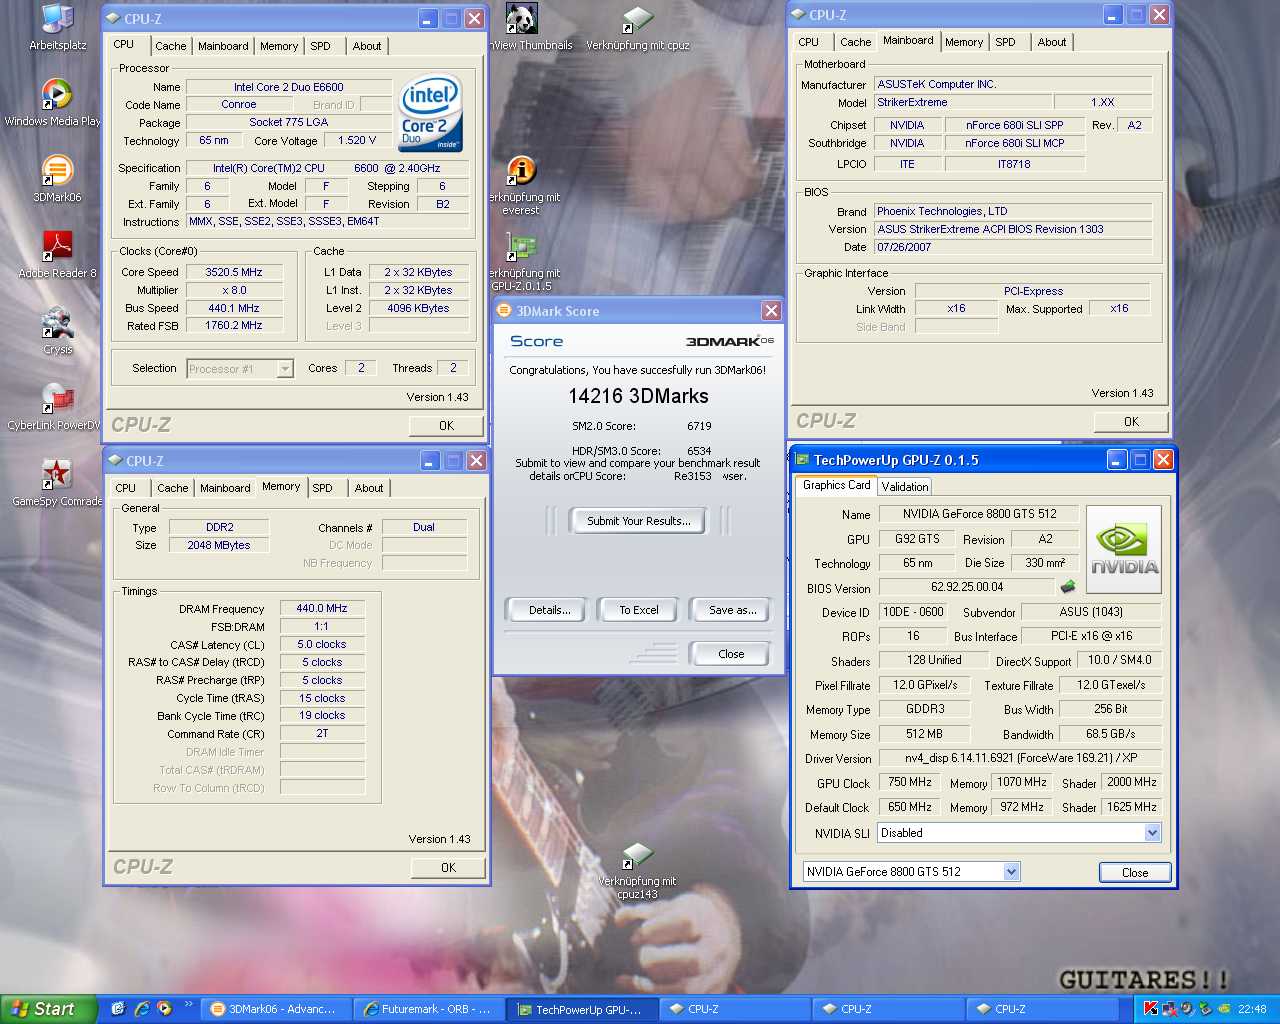Click the NVIDIA logo in GPU-Z
This screenshot has height=1024, width=1280.
[x=1124, y=550]
